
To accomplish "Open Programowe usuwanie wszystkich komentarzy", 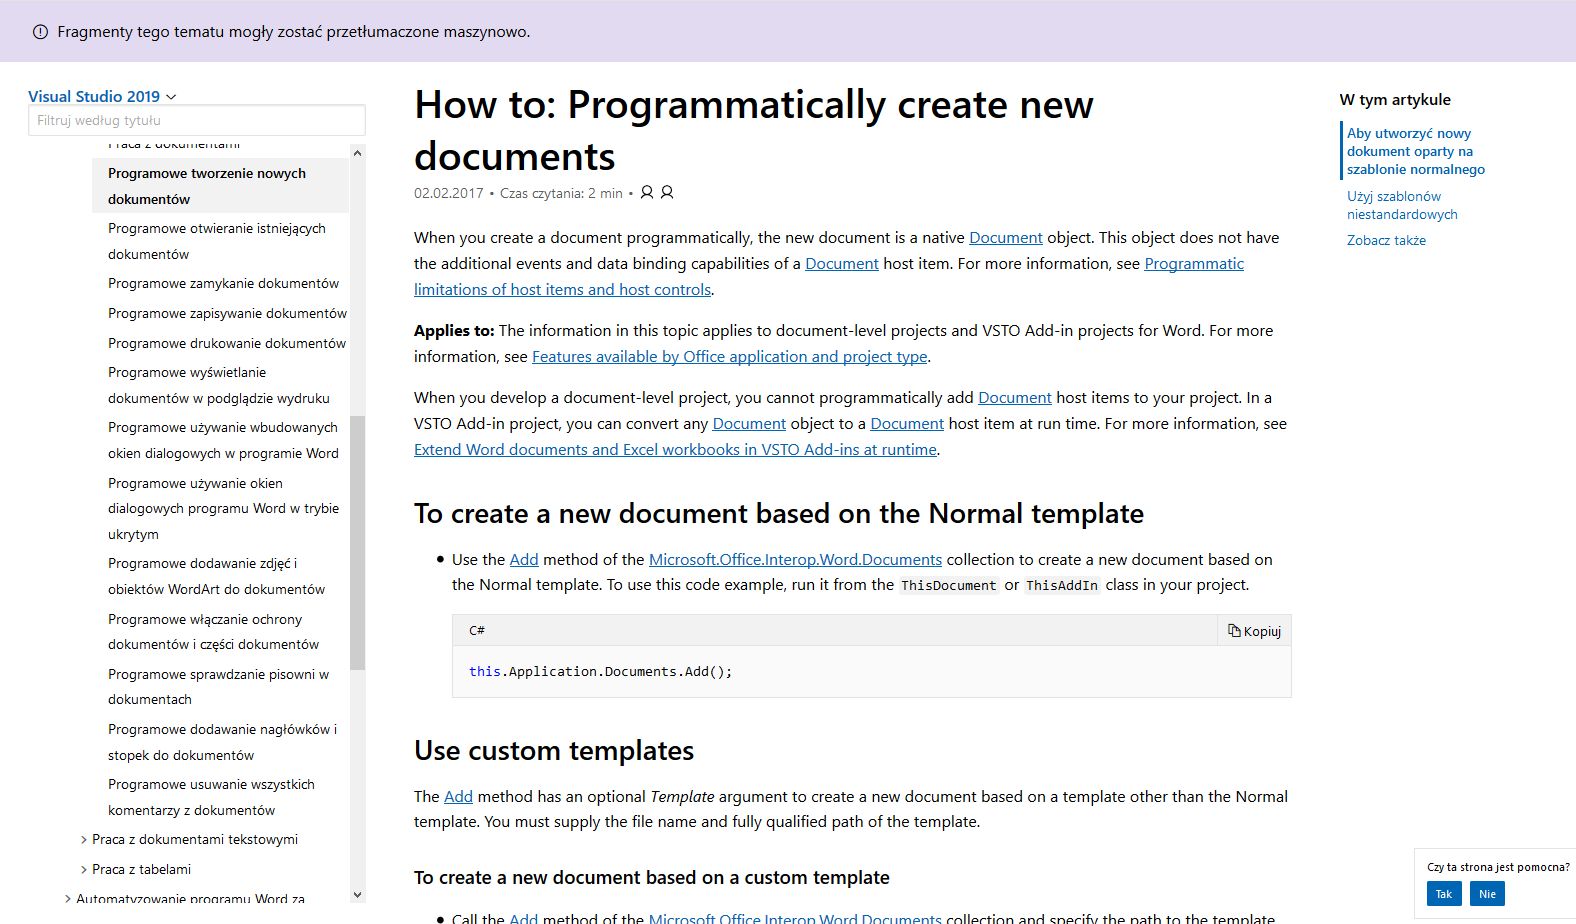I will click(x=211, y=797).
